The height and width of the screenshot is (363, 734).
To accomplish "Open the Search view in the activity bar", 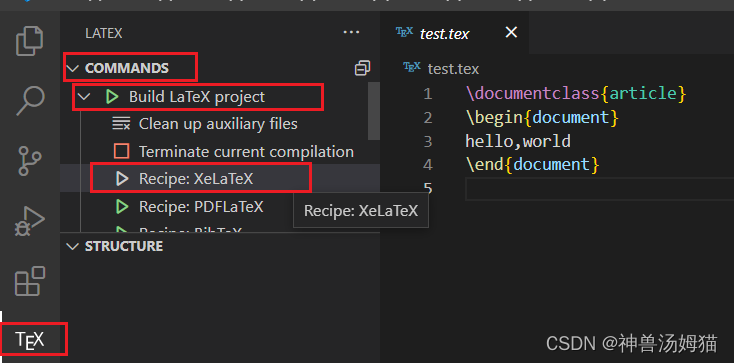I will coord(30,101).
